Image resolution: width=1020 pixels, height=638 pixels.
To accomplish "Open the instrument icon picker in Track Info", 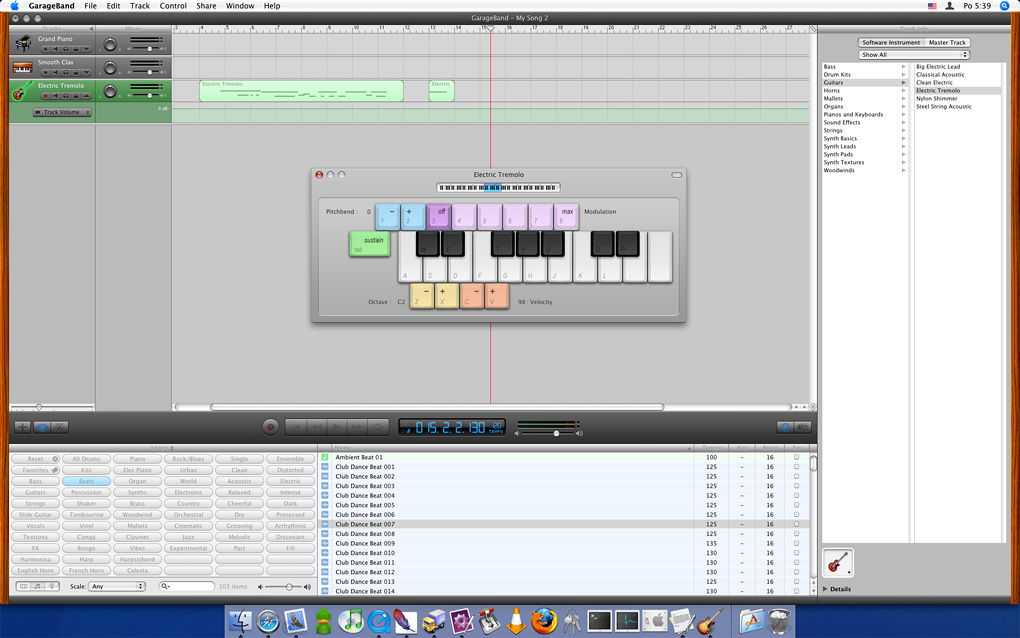I will pyautogui.click(x=838, y=563).
